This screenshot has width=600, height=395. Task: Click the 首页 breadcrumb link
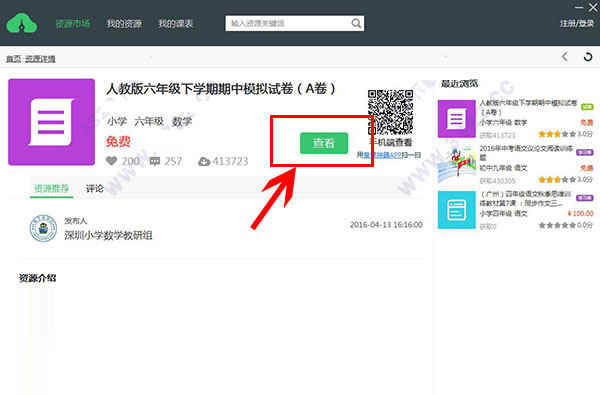point(13,59)
